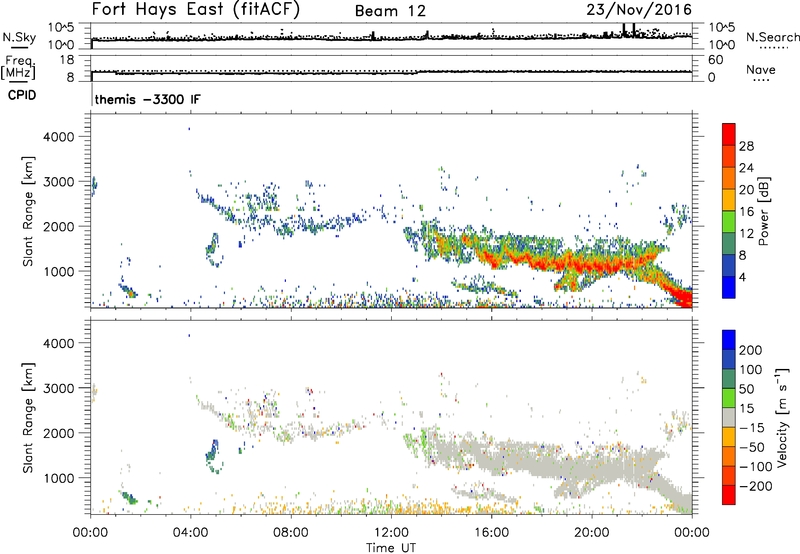Click "Slant Range [km]" on the velocity panel
This screenshot has height=554, width=800.
(x=28, y=418)
